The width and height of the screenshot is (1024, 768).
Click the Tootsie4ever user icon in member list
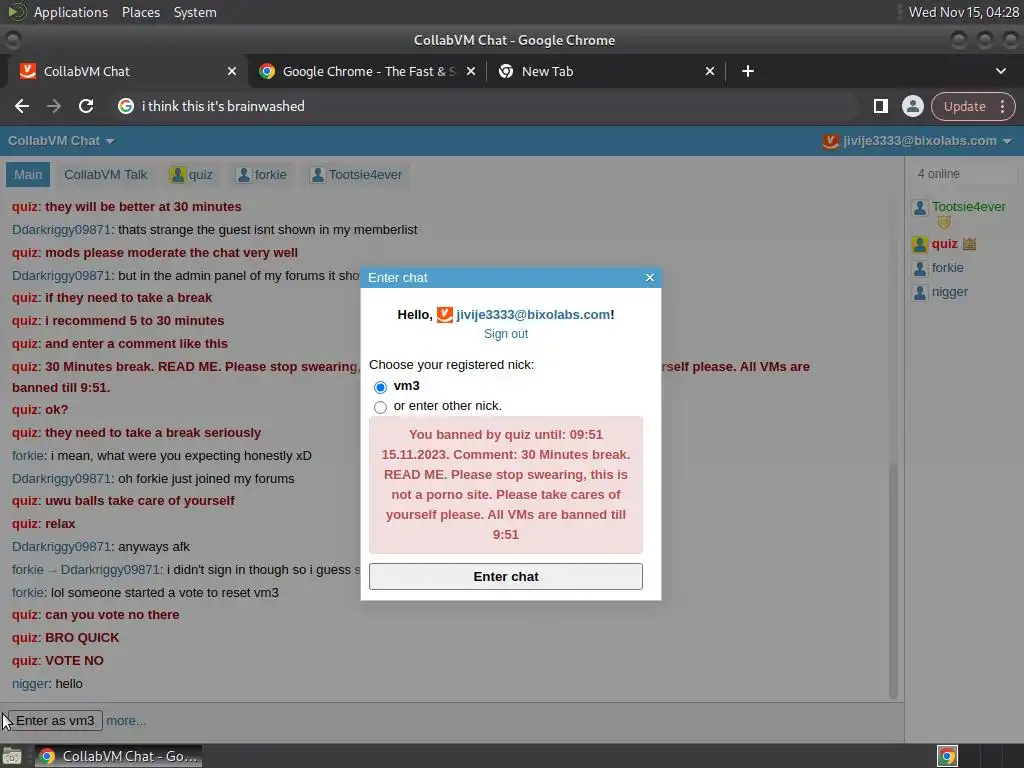(920, 208)
